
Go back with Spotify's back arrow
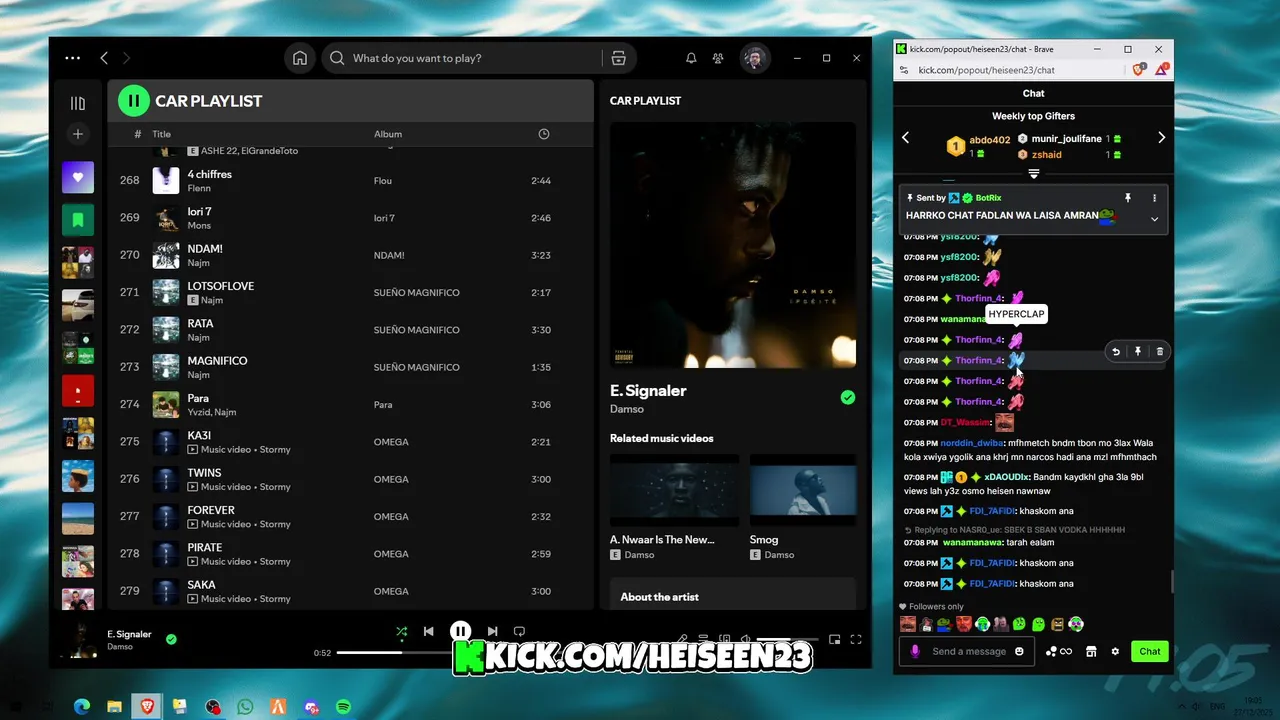tap(104, 58)
